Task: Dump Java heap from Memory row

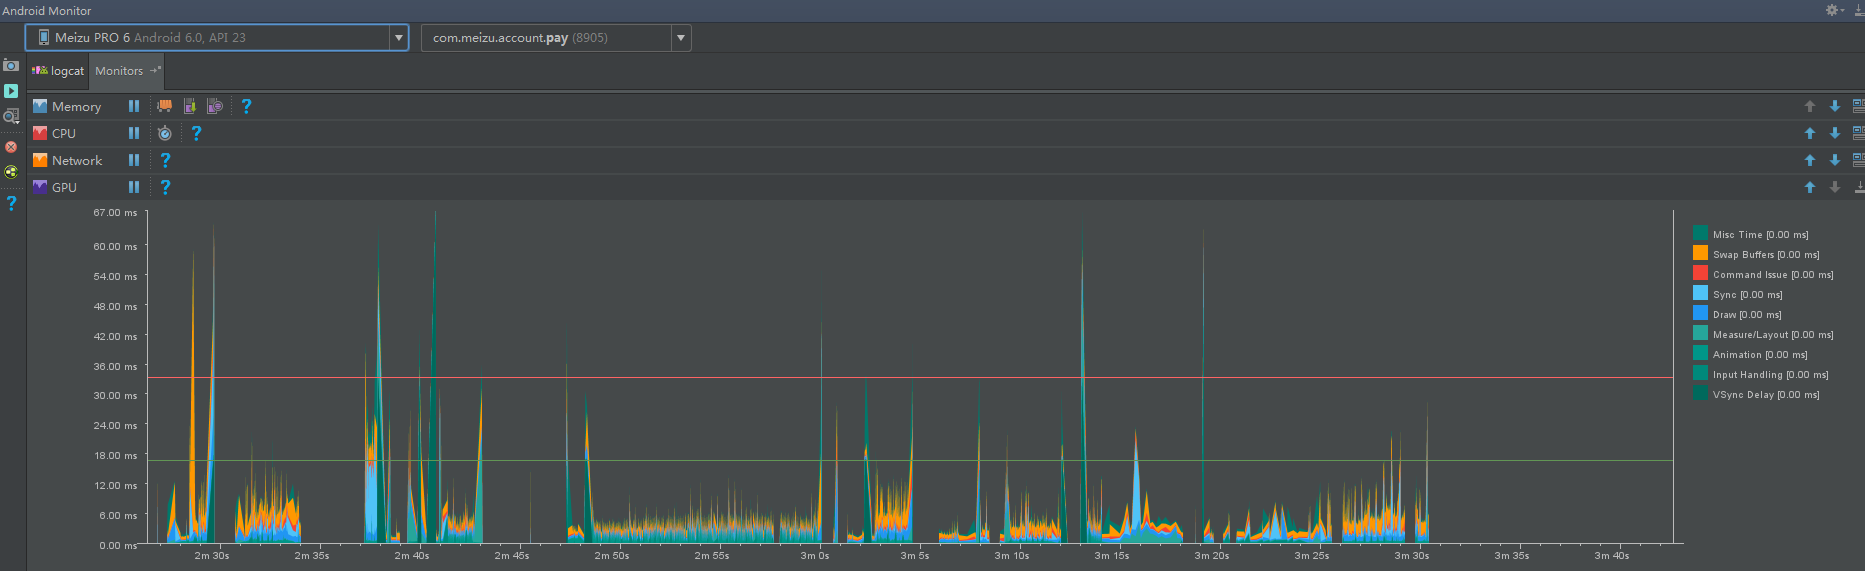Action: coord(190,106)
